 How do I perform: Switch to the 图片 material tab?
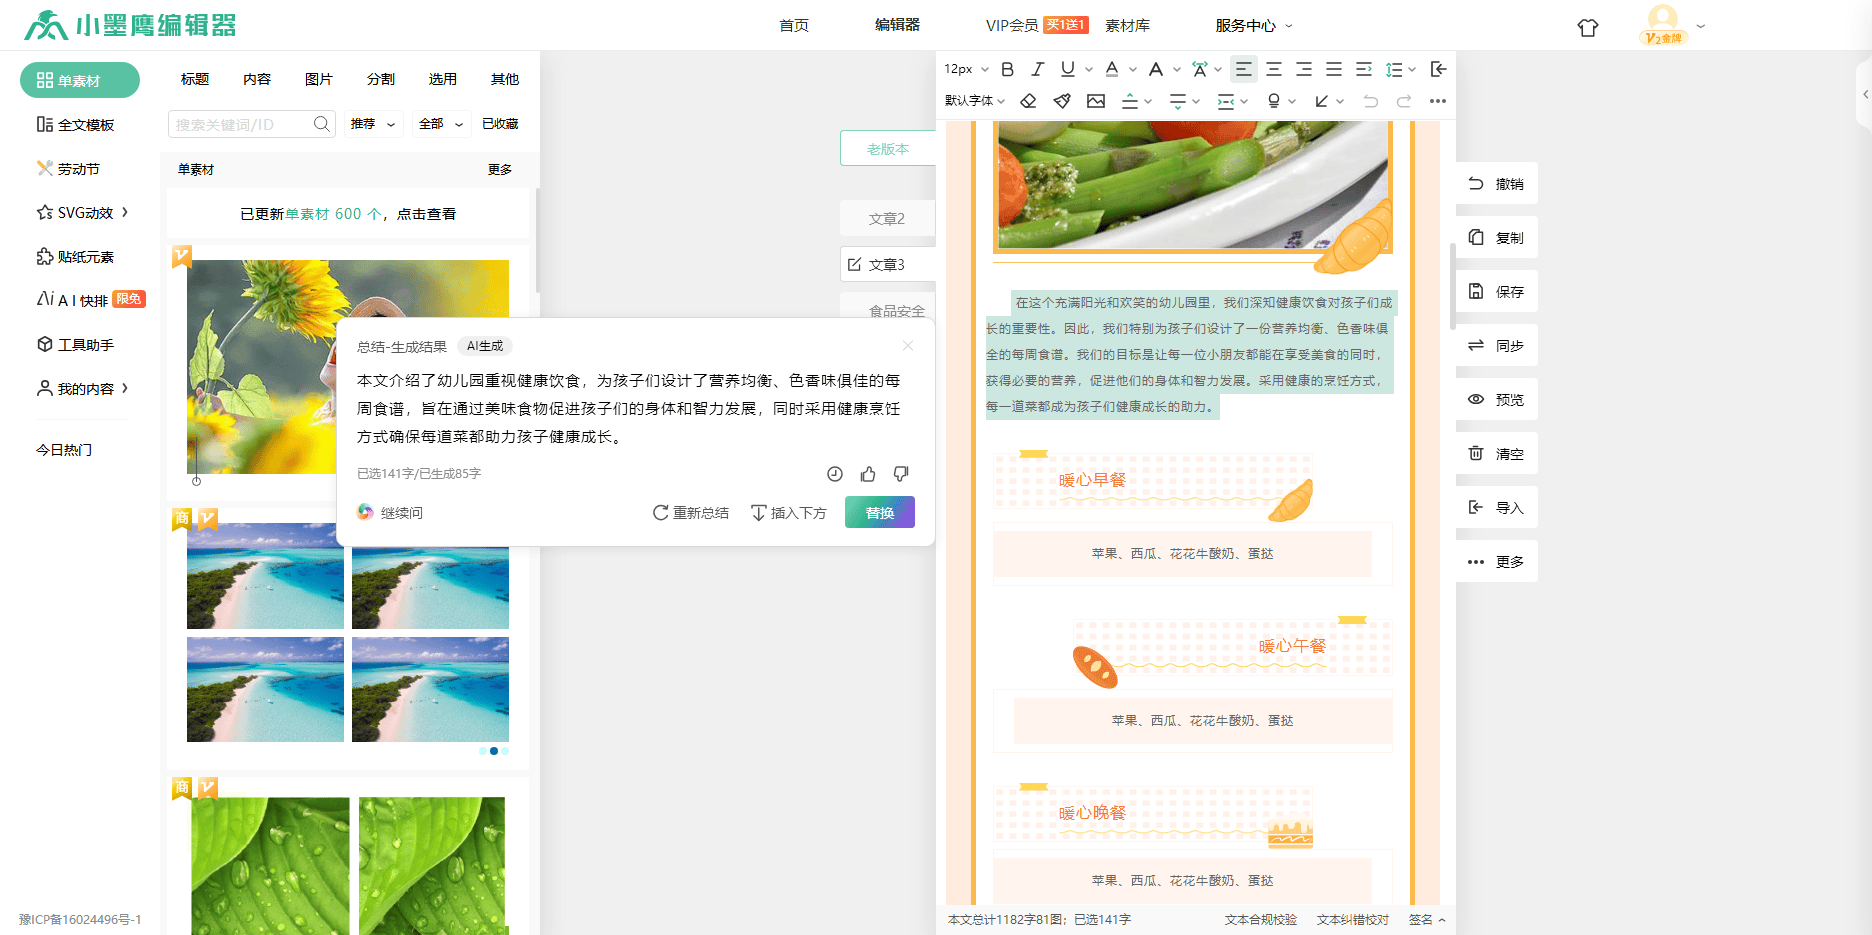point(318,79)
